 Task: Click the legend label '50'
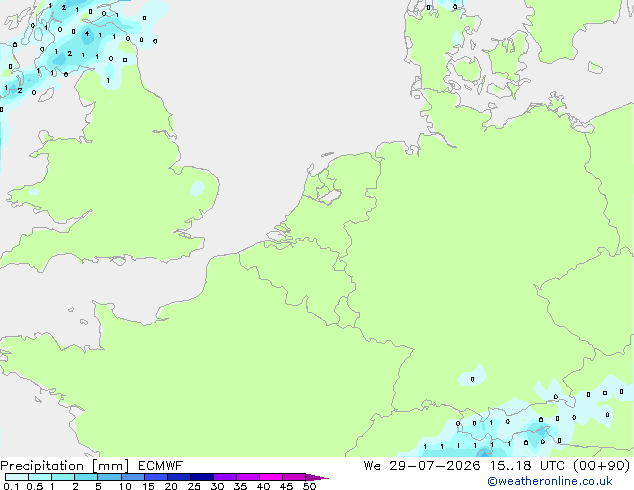tap(310, 486)
